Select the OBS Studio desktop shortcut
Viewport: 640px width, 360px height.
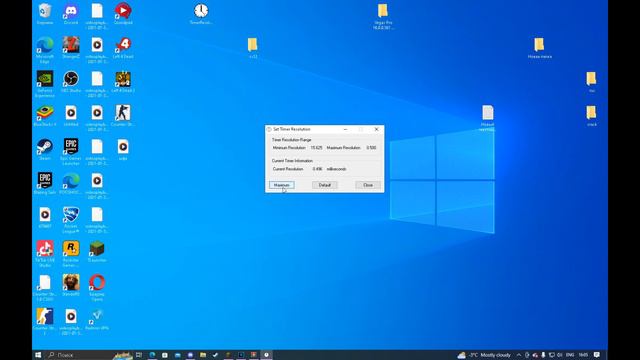click(71, 81)
